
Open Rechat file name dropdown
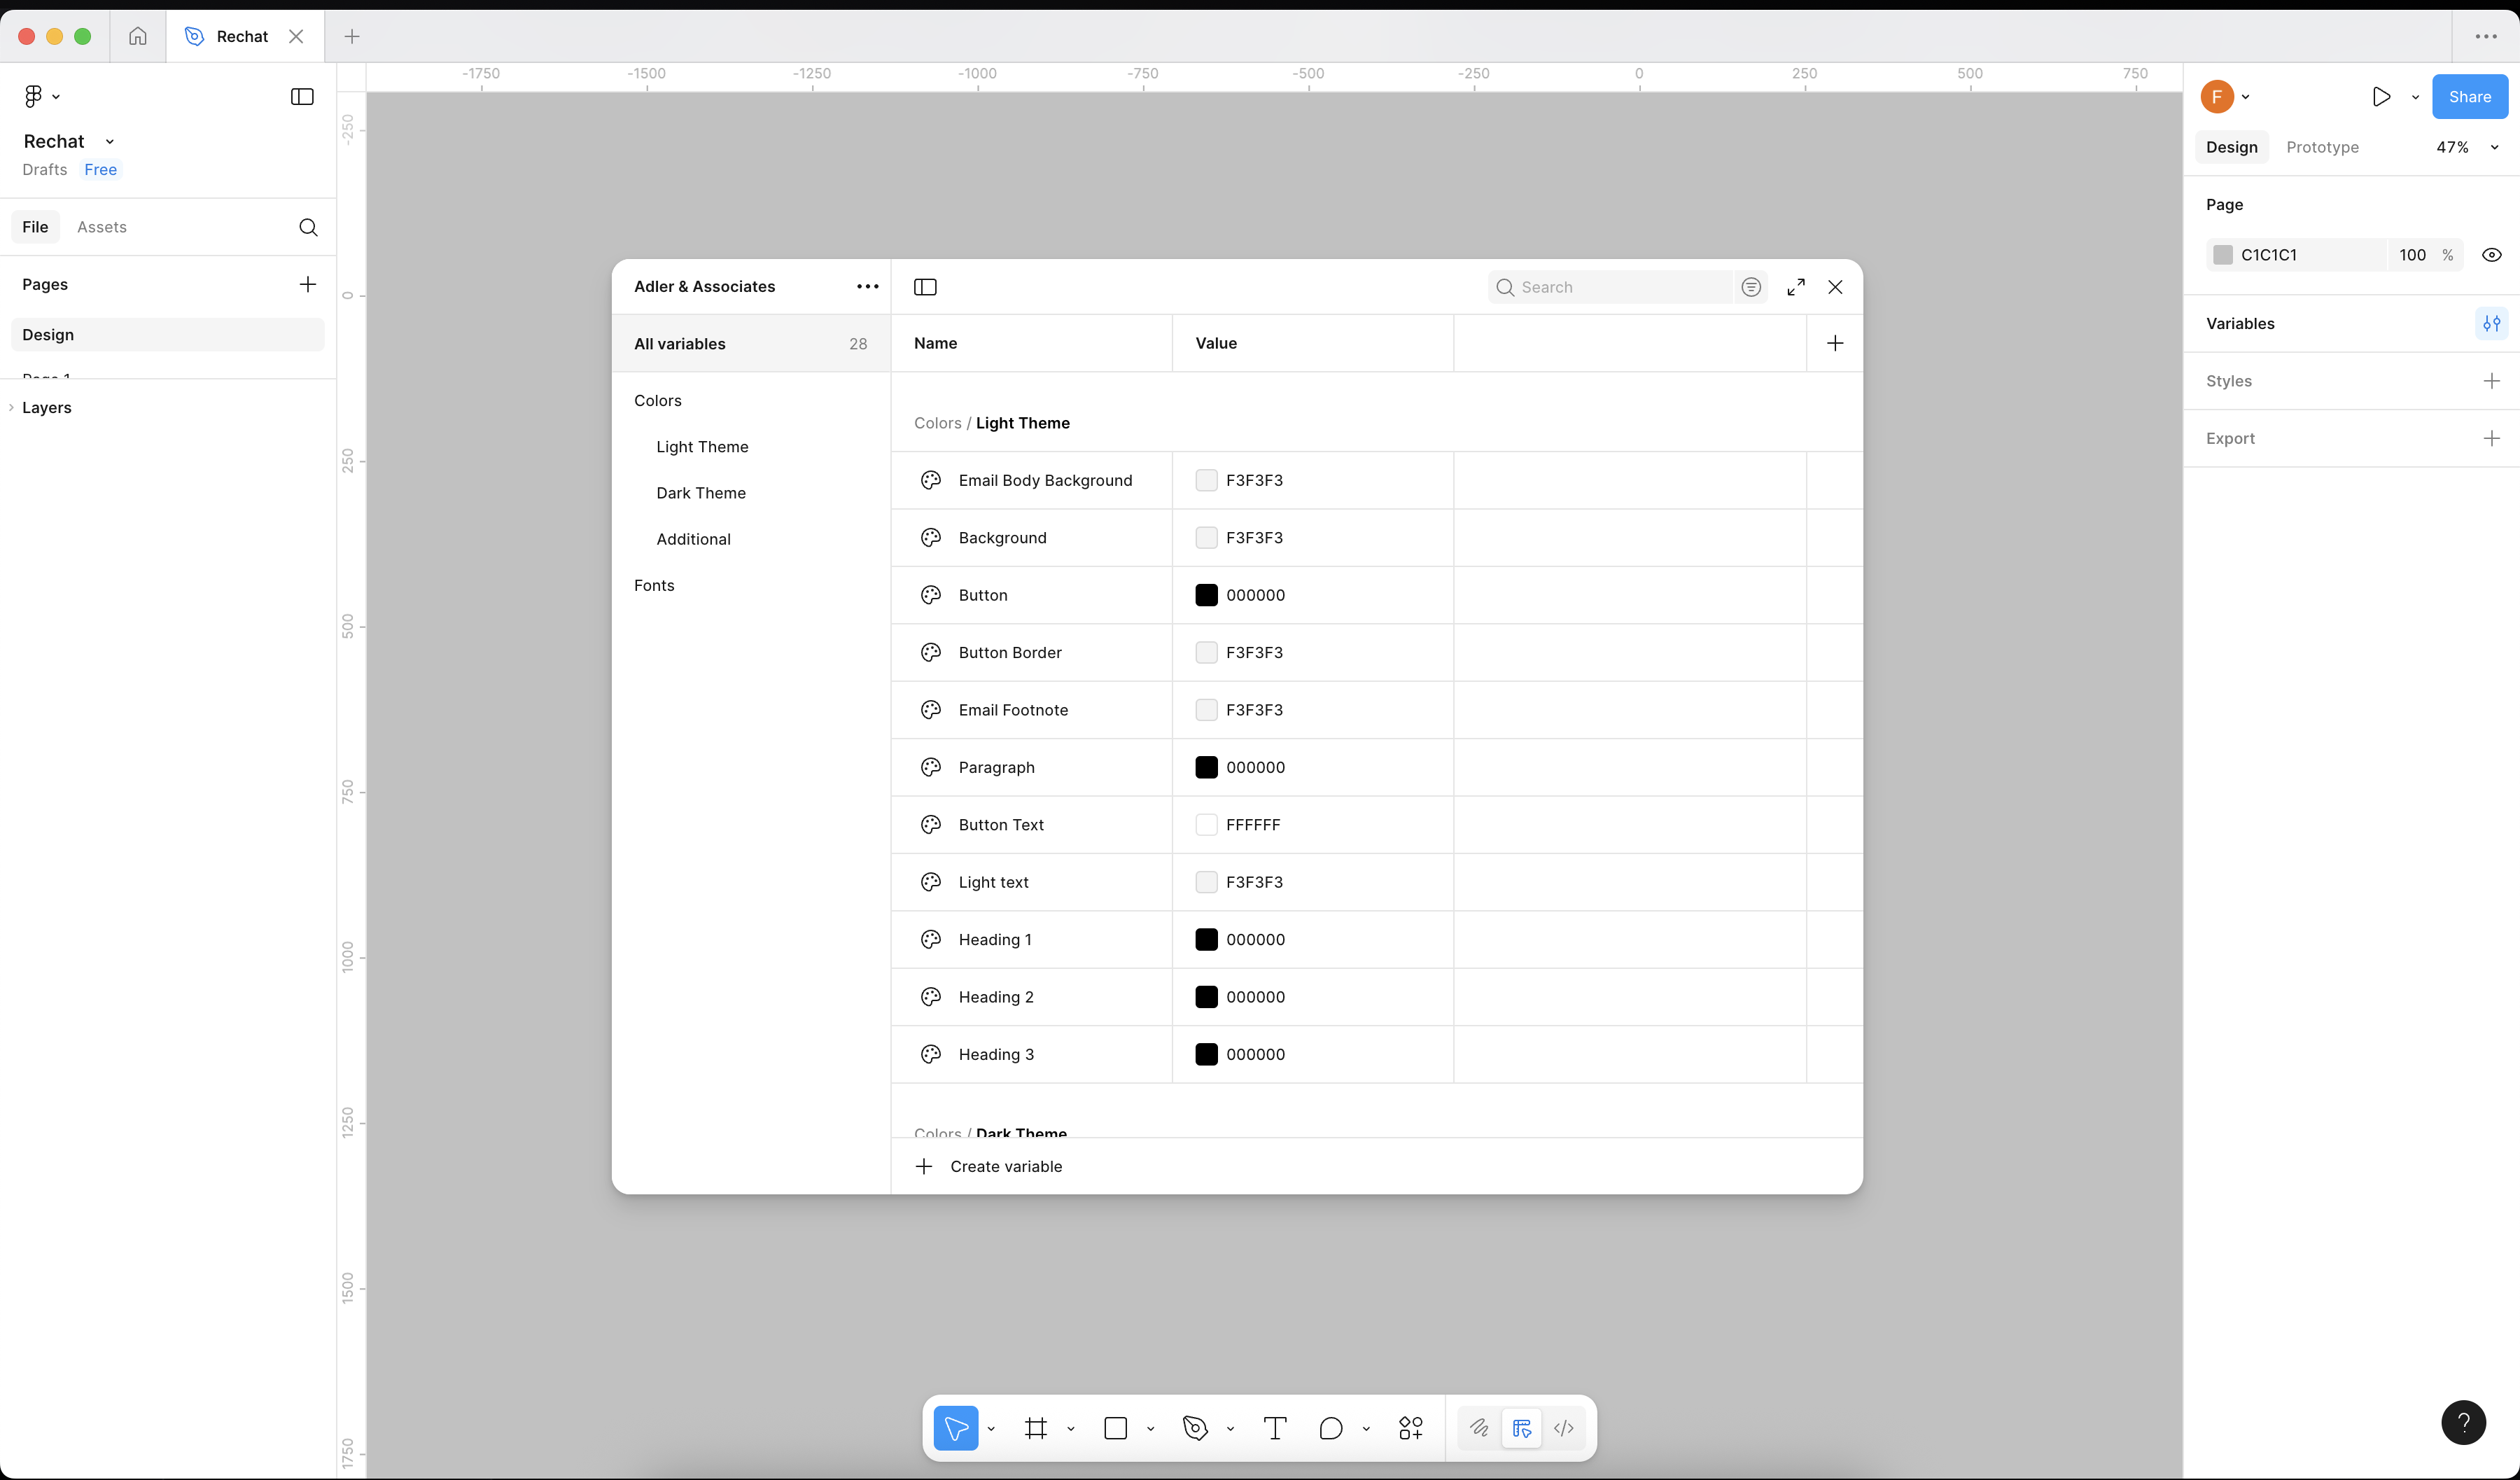point(109,142)
